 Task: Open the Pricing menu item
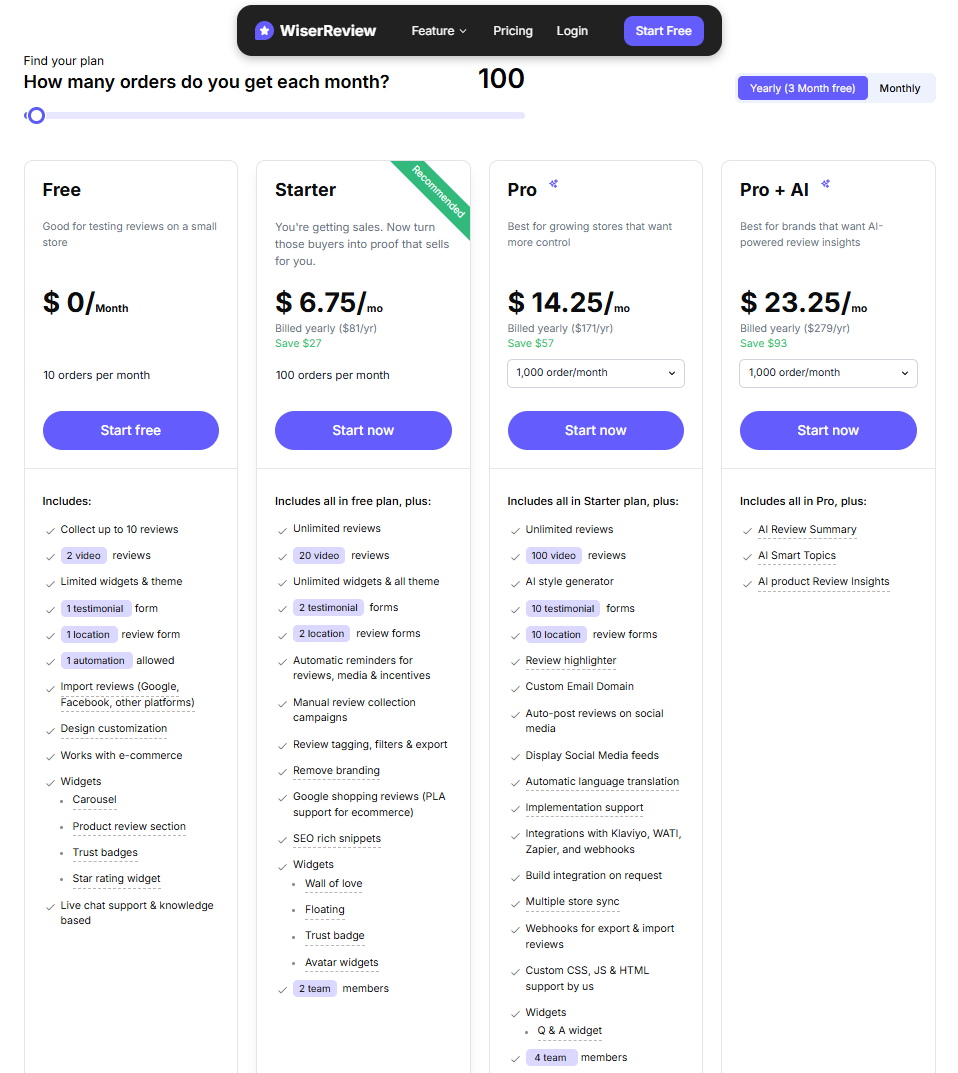click(512, 31)
